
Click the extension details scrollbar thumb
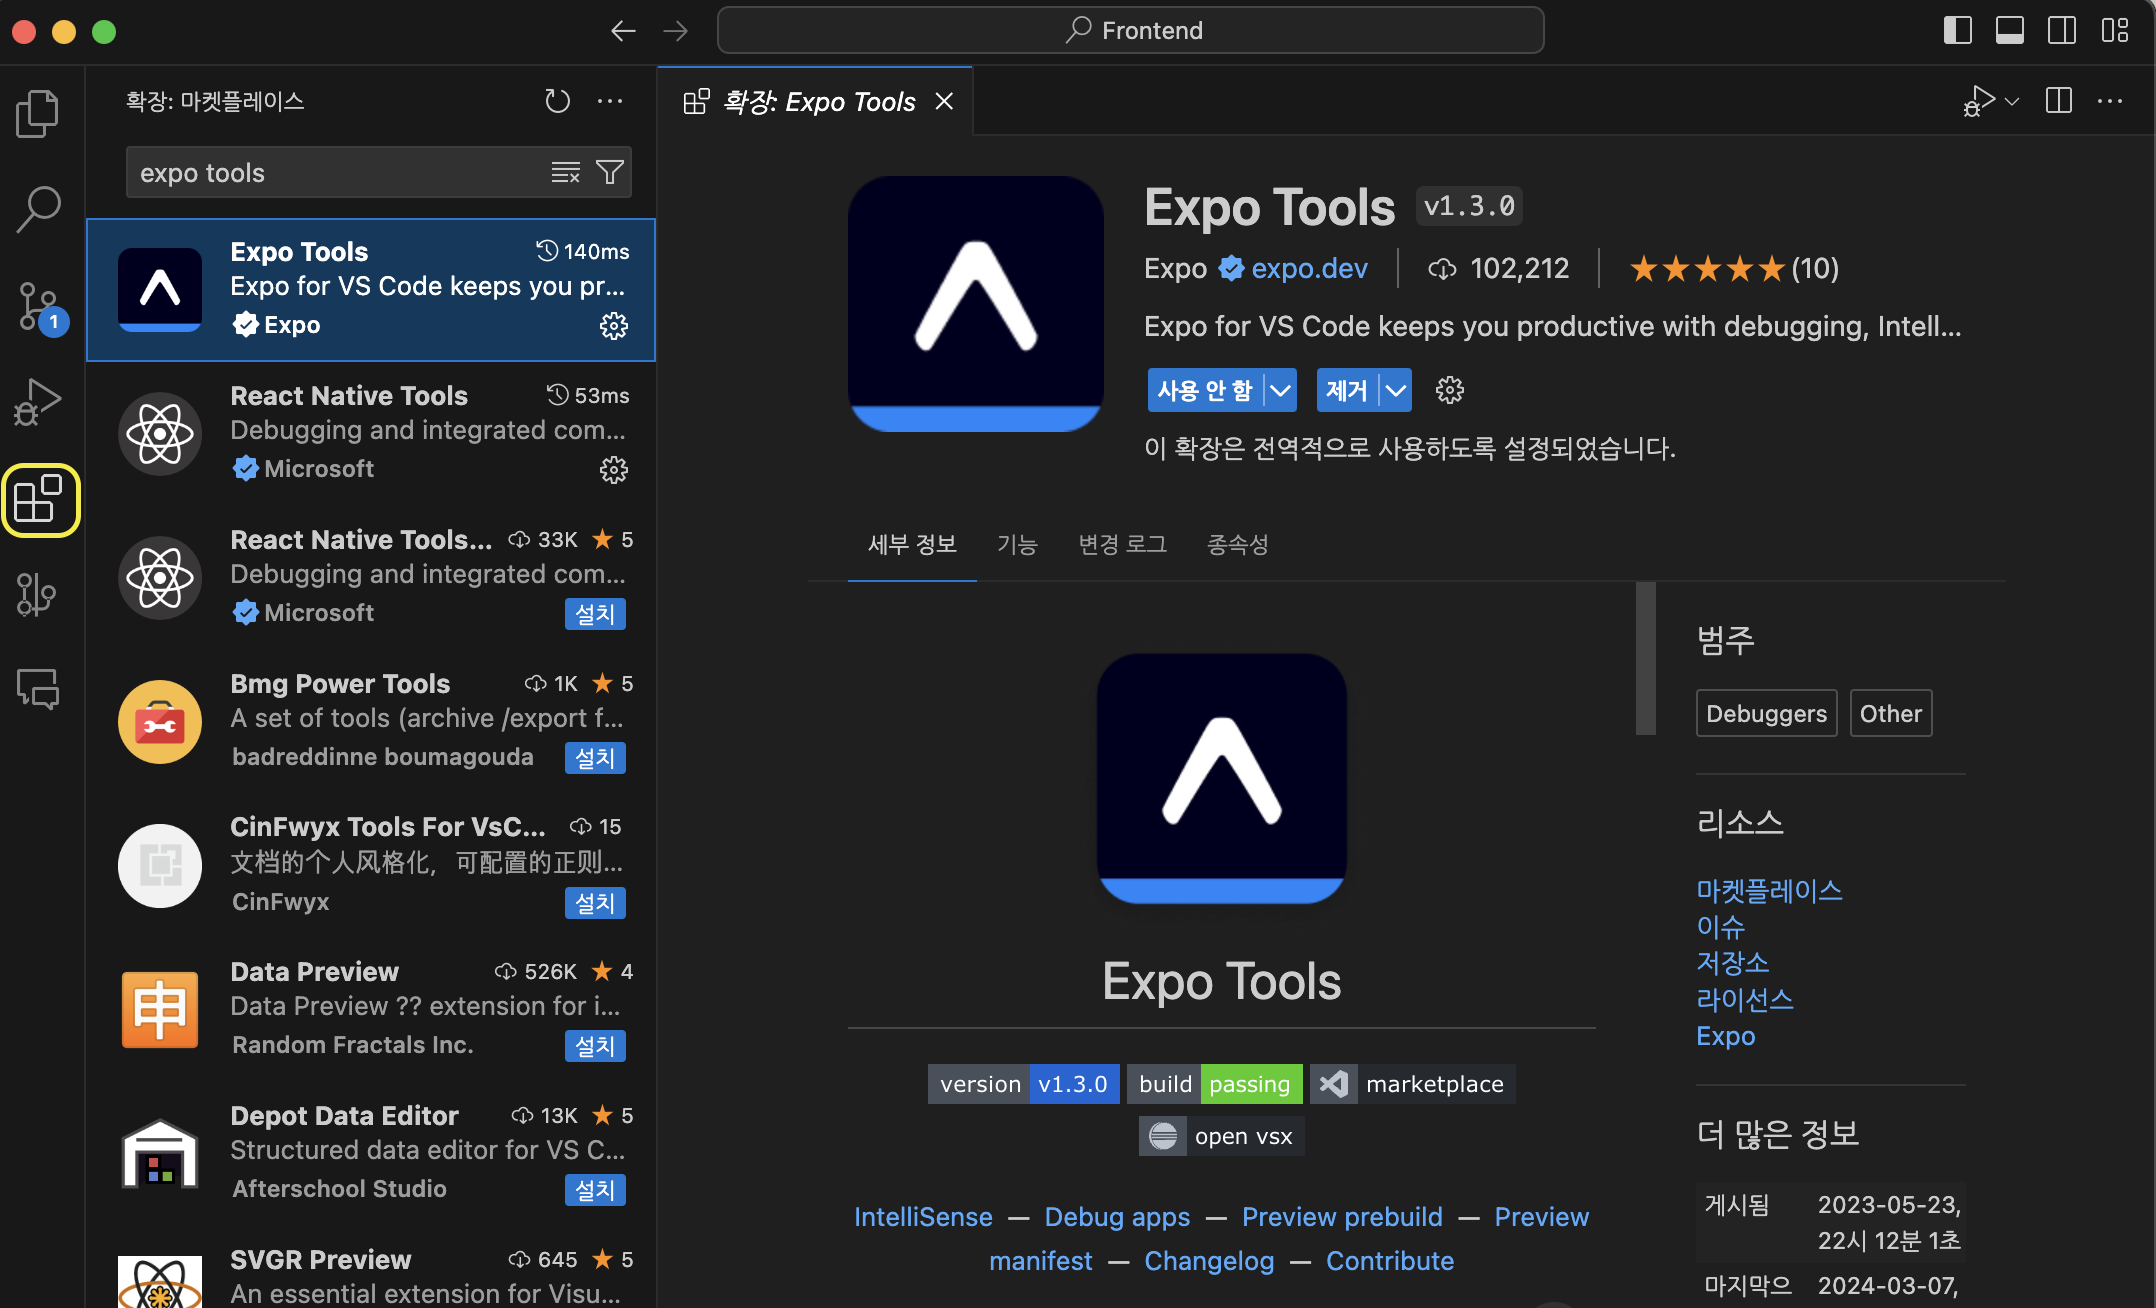point(1645,658)
